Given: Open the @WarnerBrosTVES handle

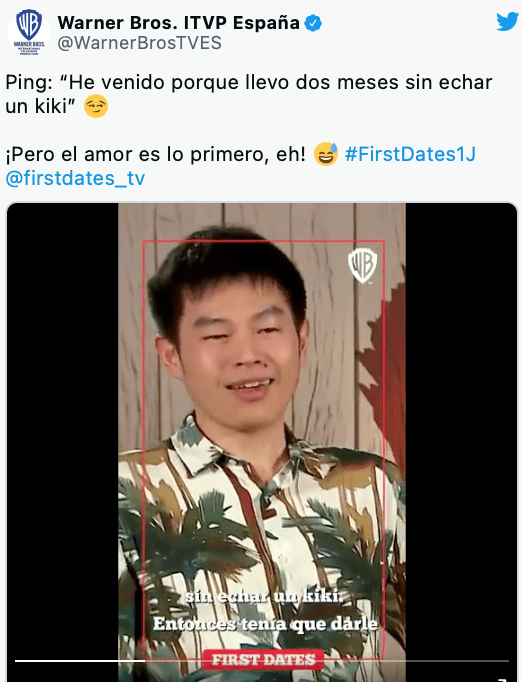Looking at the screenshot, I should (x=140, y=43).
